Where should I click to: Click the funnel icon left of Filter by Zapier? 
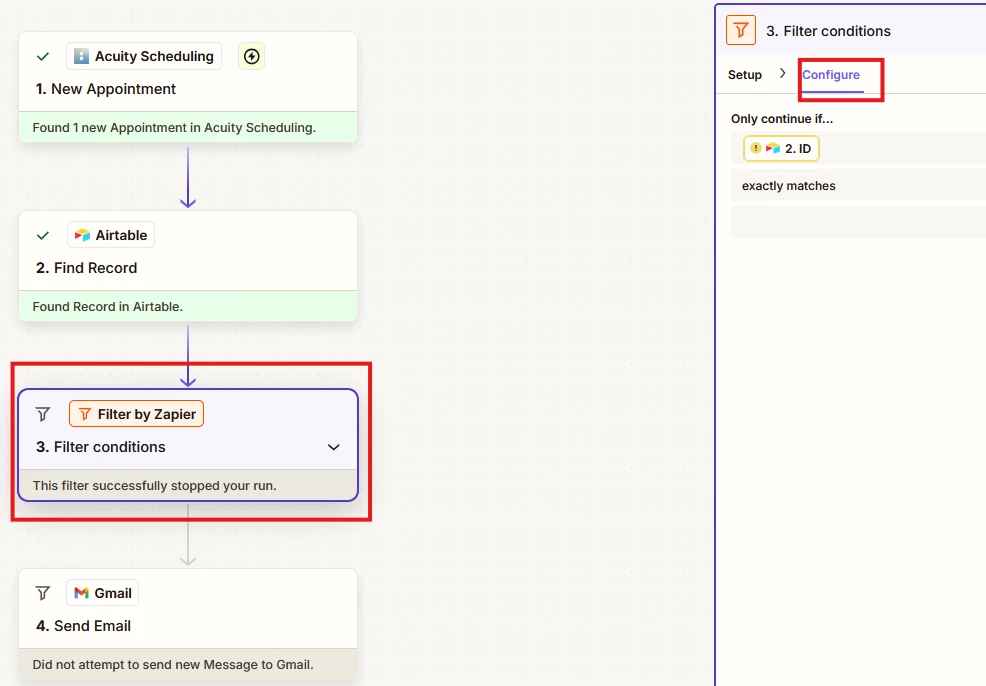tap(43, 414)
